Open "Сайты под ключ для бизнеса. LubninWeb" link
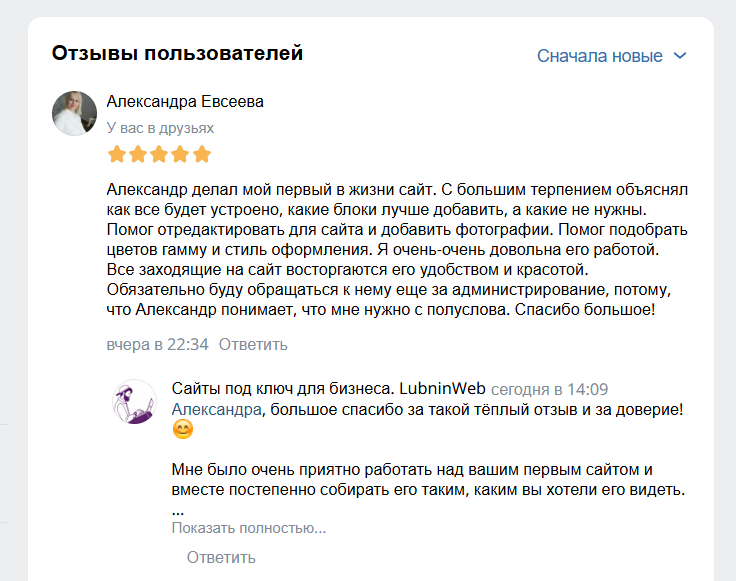 click(x=329, y=389)
